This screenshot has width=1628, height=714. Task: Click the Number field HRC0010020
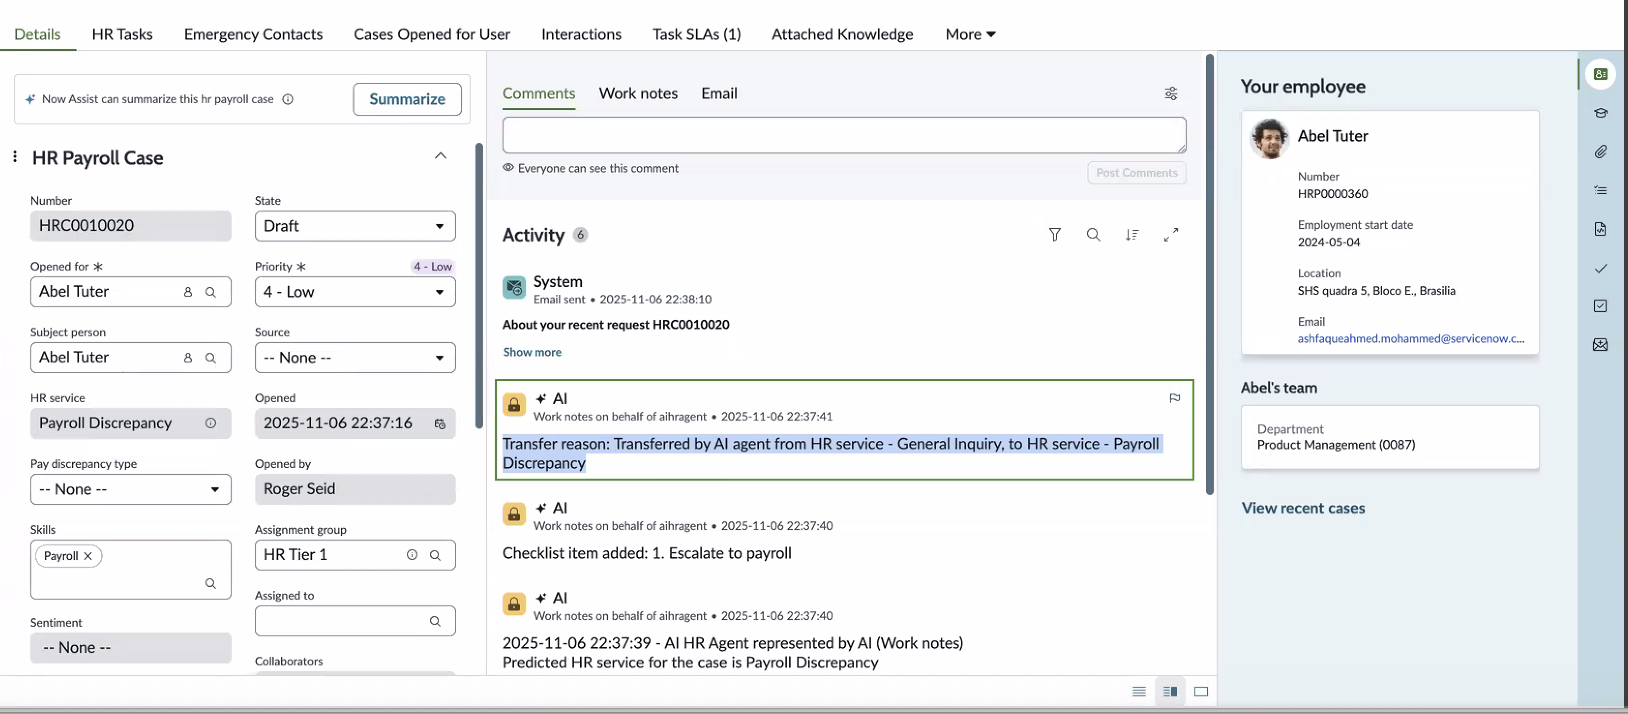(130, 226)
